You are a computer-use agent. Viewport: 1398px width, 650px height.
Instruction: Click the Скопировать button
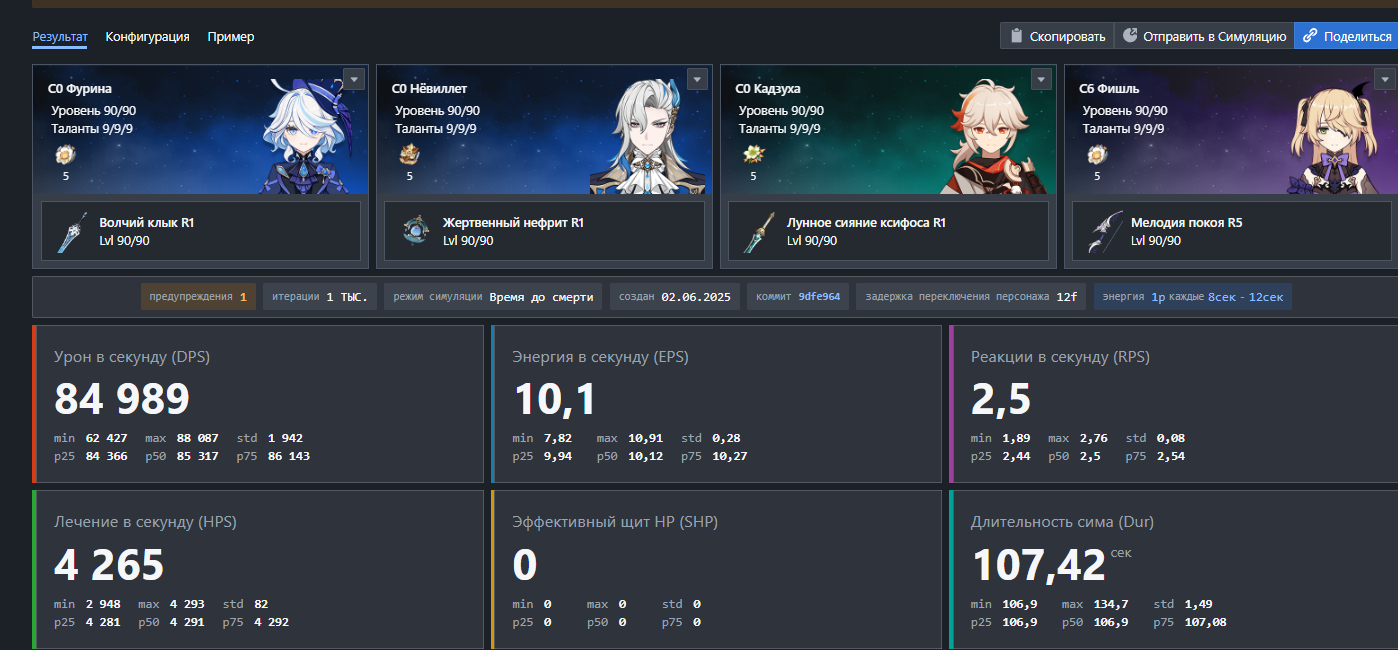coord(1057,36)
